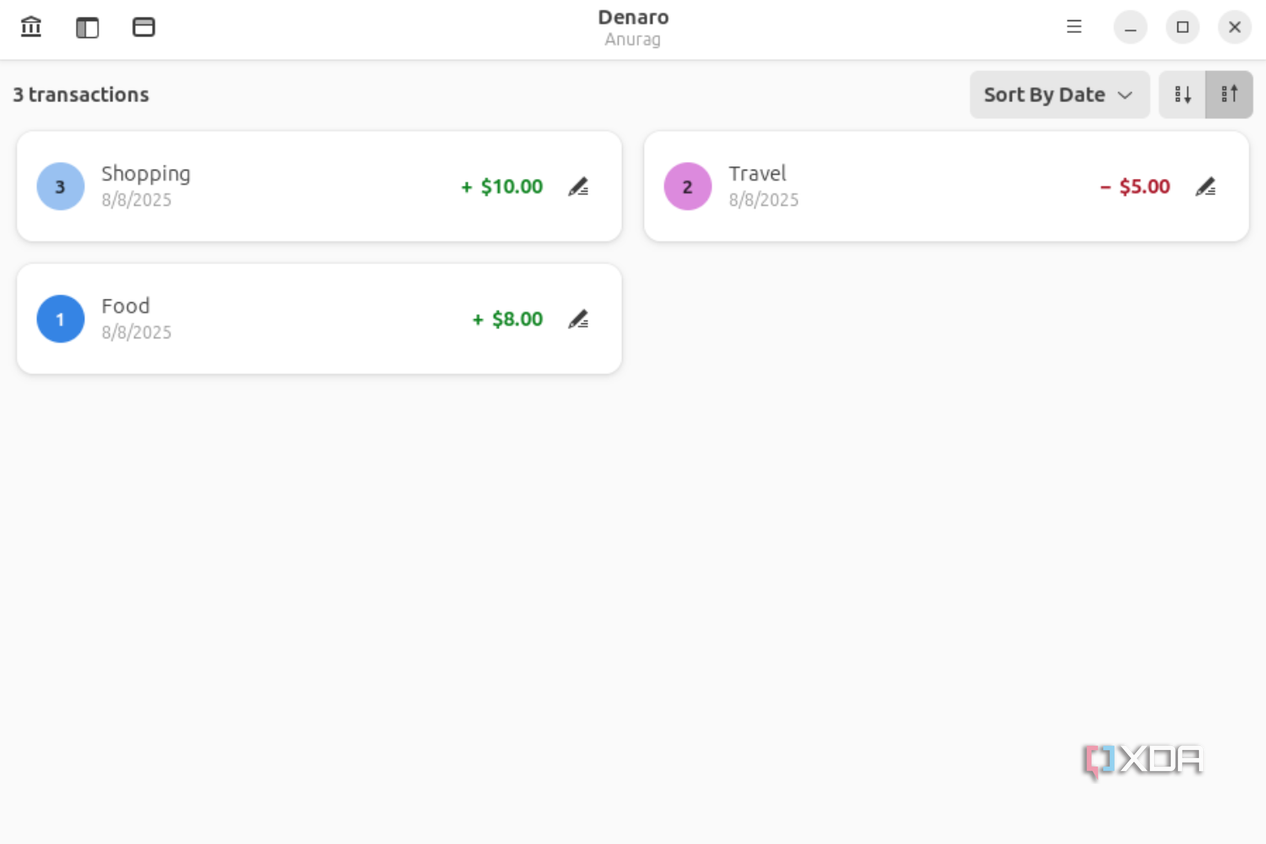Select the light blue circle numbered 3
The height and width of the screenshot is (844, 1266).
[60, 186]
